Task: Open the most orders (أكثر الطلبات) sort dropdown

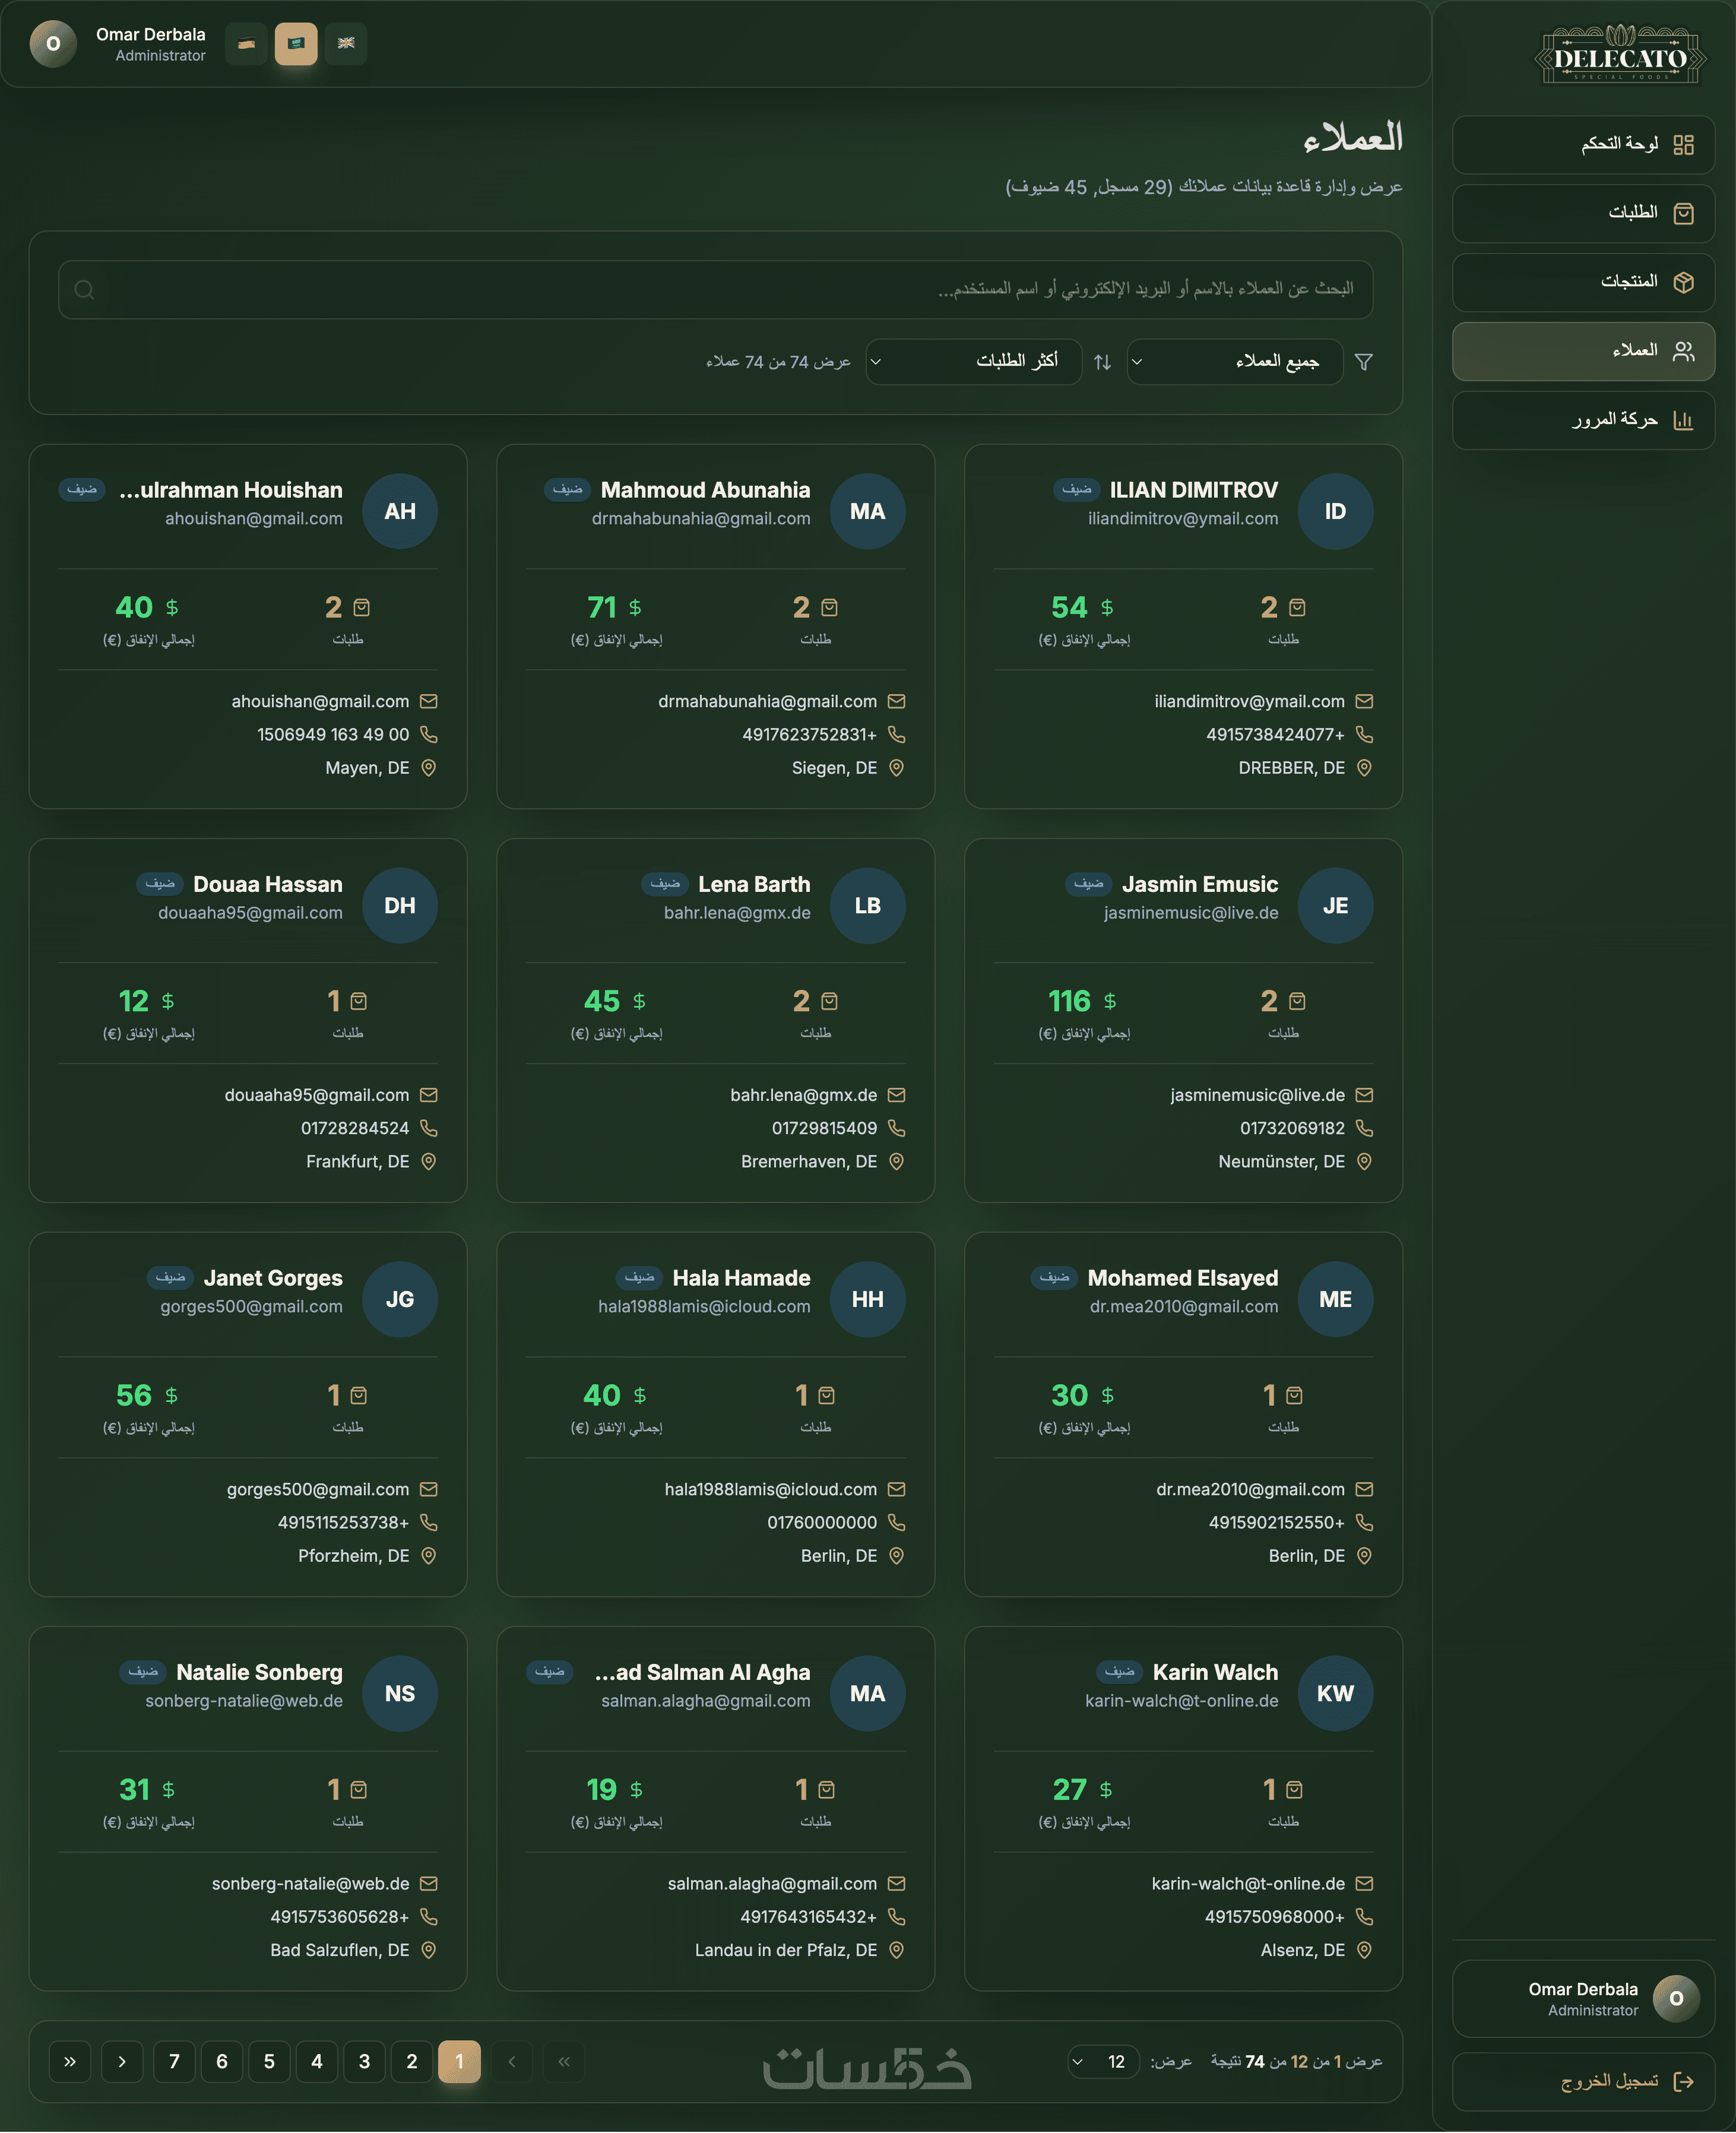Action: click(x=973, y=362)
